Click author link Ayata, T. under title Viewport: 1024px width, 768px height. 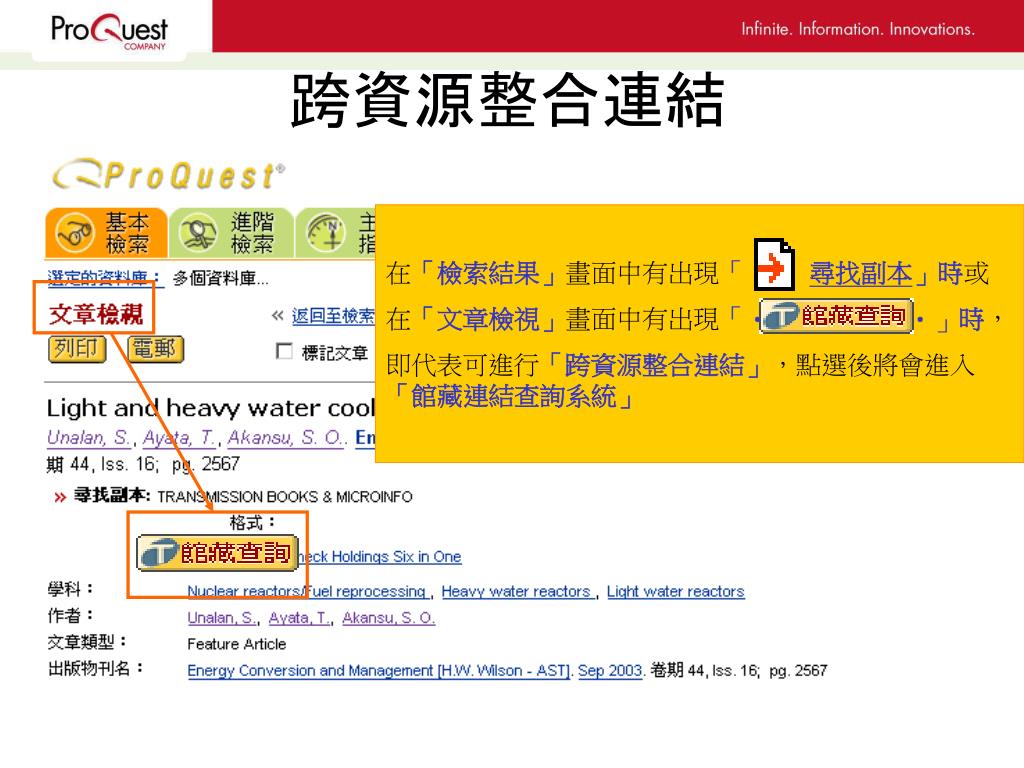tap(178, 438)
